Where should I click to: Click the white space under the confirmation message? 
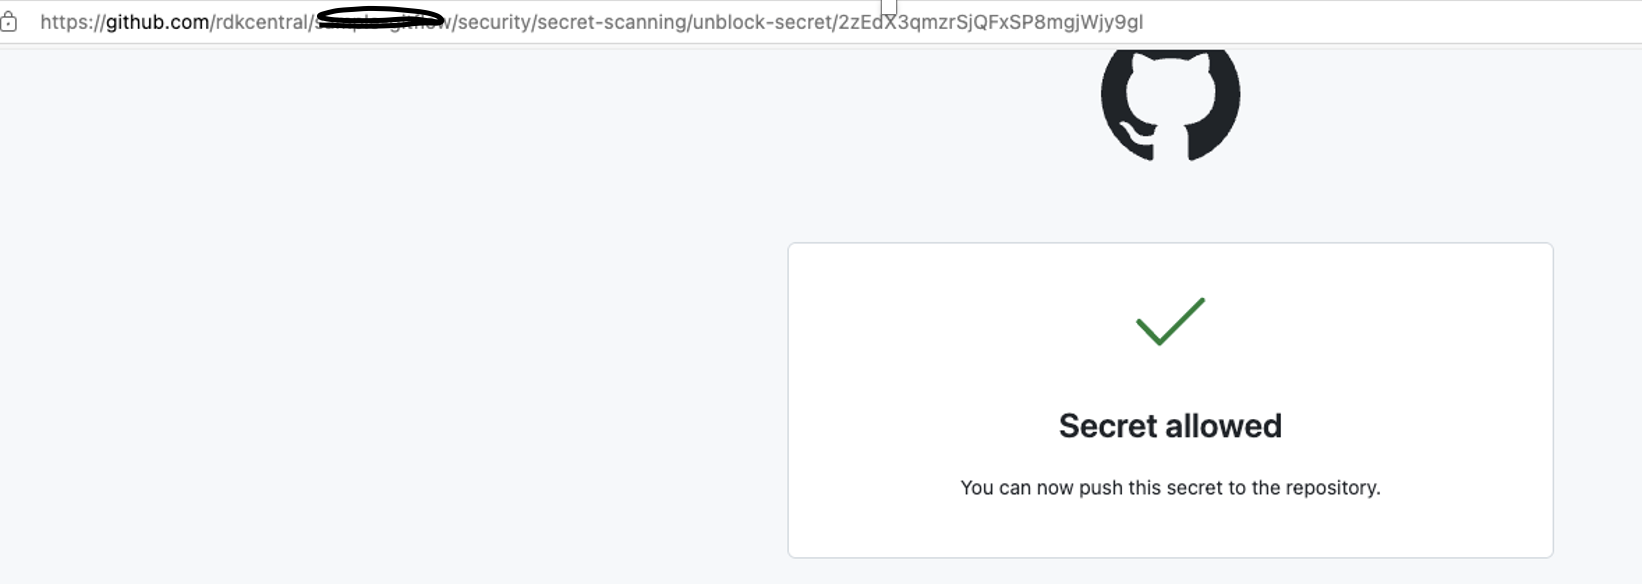1170,528
